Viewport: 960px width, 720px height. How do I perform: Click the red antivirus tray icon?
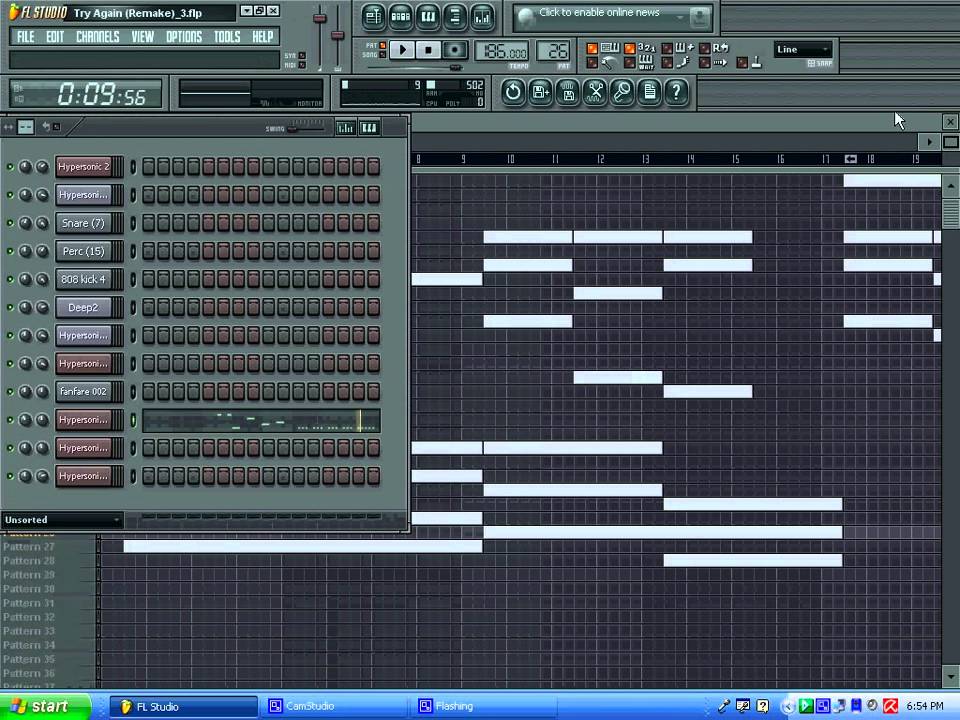pos(890,706)
